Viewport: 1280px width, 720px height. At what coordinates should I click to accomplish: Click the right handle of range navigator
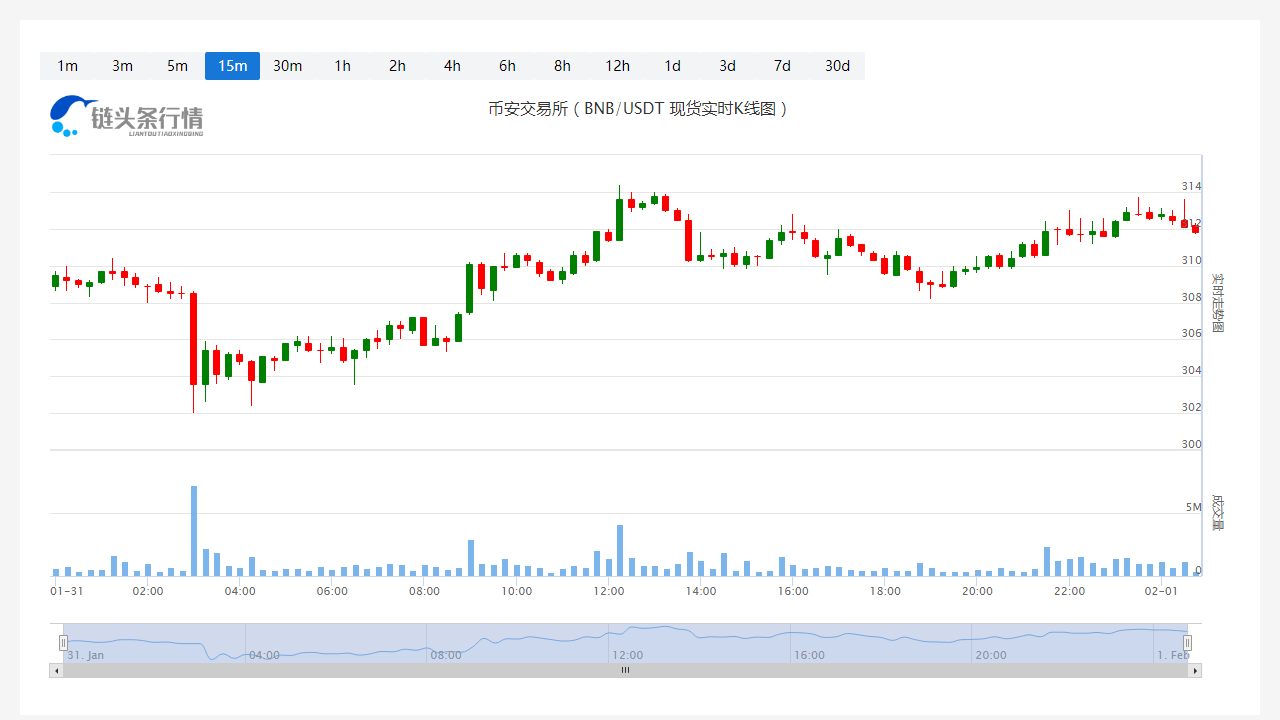pyautogui.click(x=1187, y=642)
